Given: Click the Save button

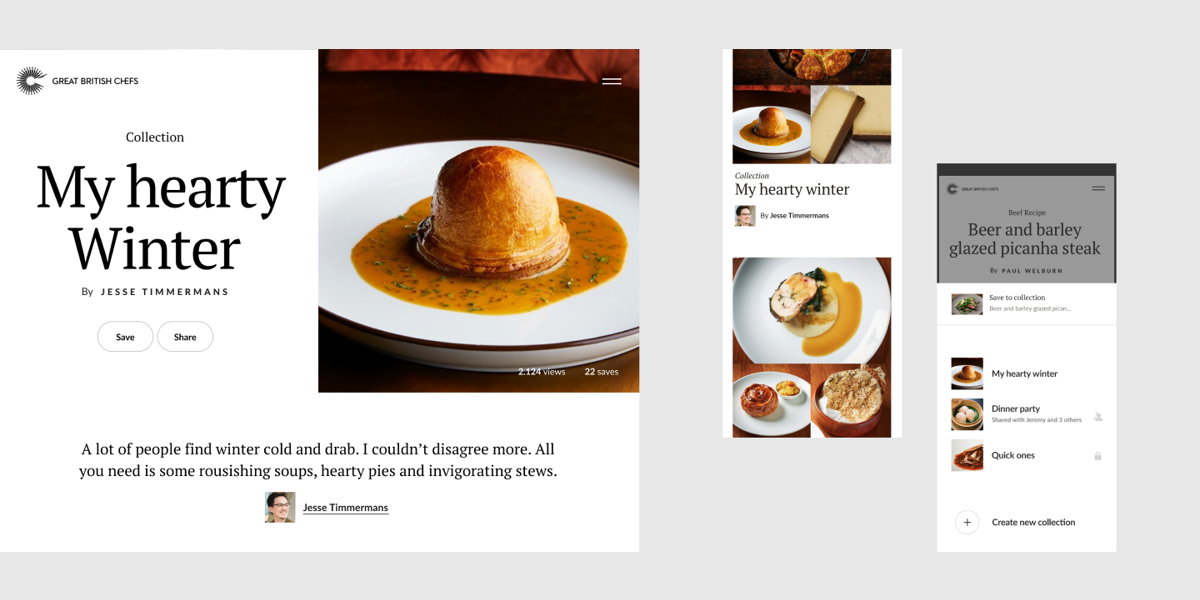Looking at the screenshot, I should tap(125, 337).
